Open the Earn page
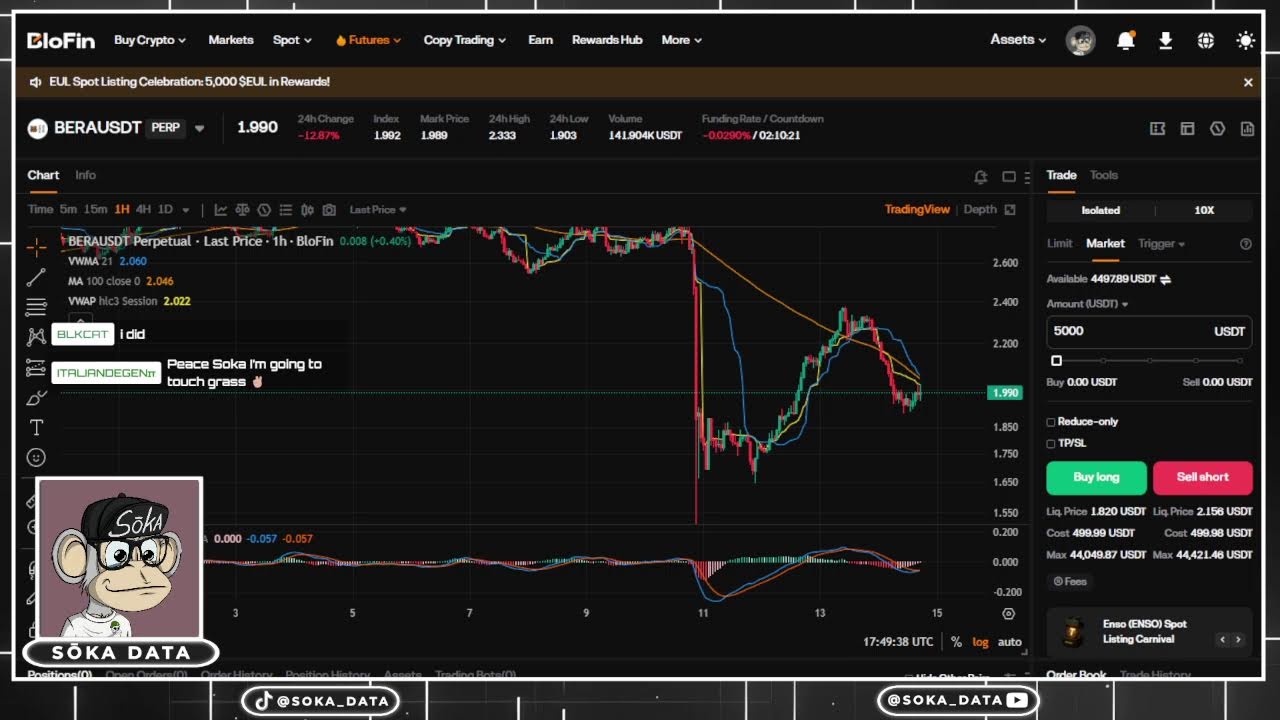This screenshot has height=720, width=1280. (x=540, y=40)
